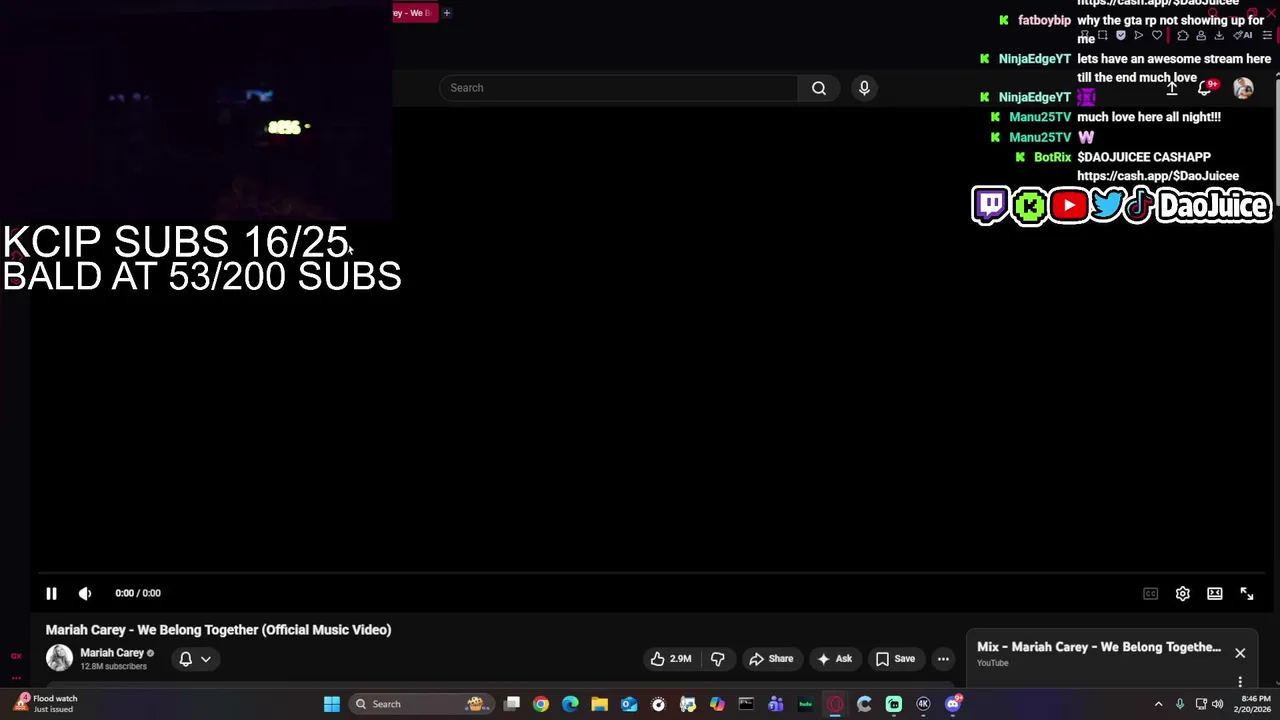Like the Mariah Carey video
The height and width of the screenshot is (720, 1280).
671,658
